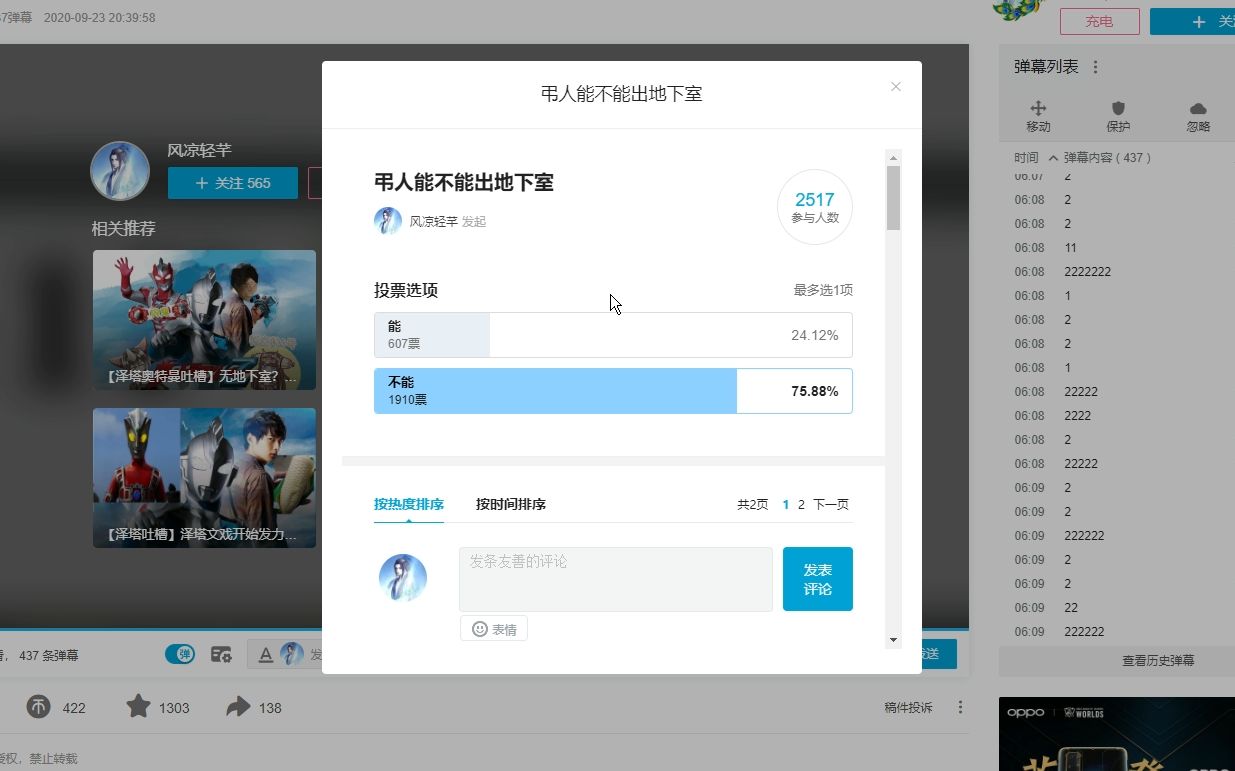Select the 不能 vote option
Image resolution: width=1235 pixels, height=771 pixels.
click(613, 391)
